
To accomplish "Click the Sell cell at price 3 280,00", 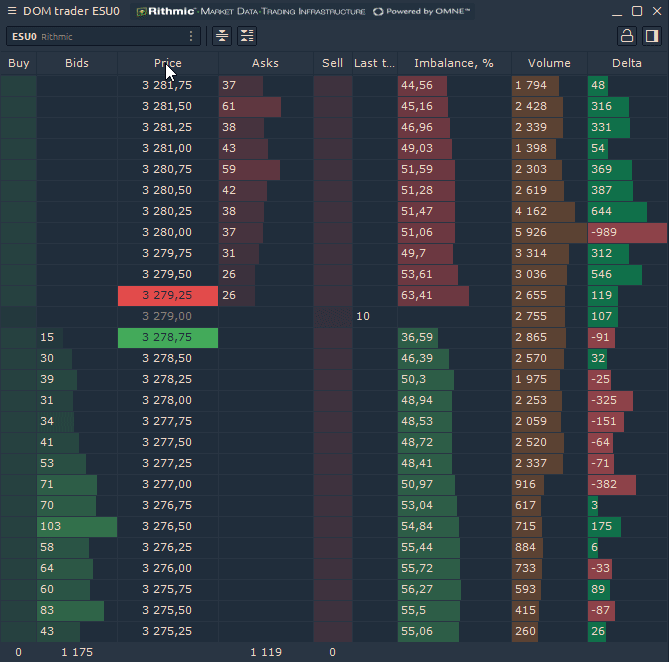I will pyautogui.click(x=333, y=232).
